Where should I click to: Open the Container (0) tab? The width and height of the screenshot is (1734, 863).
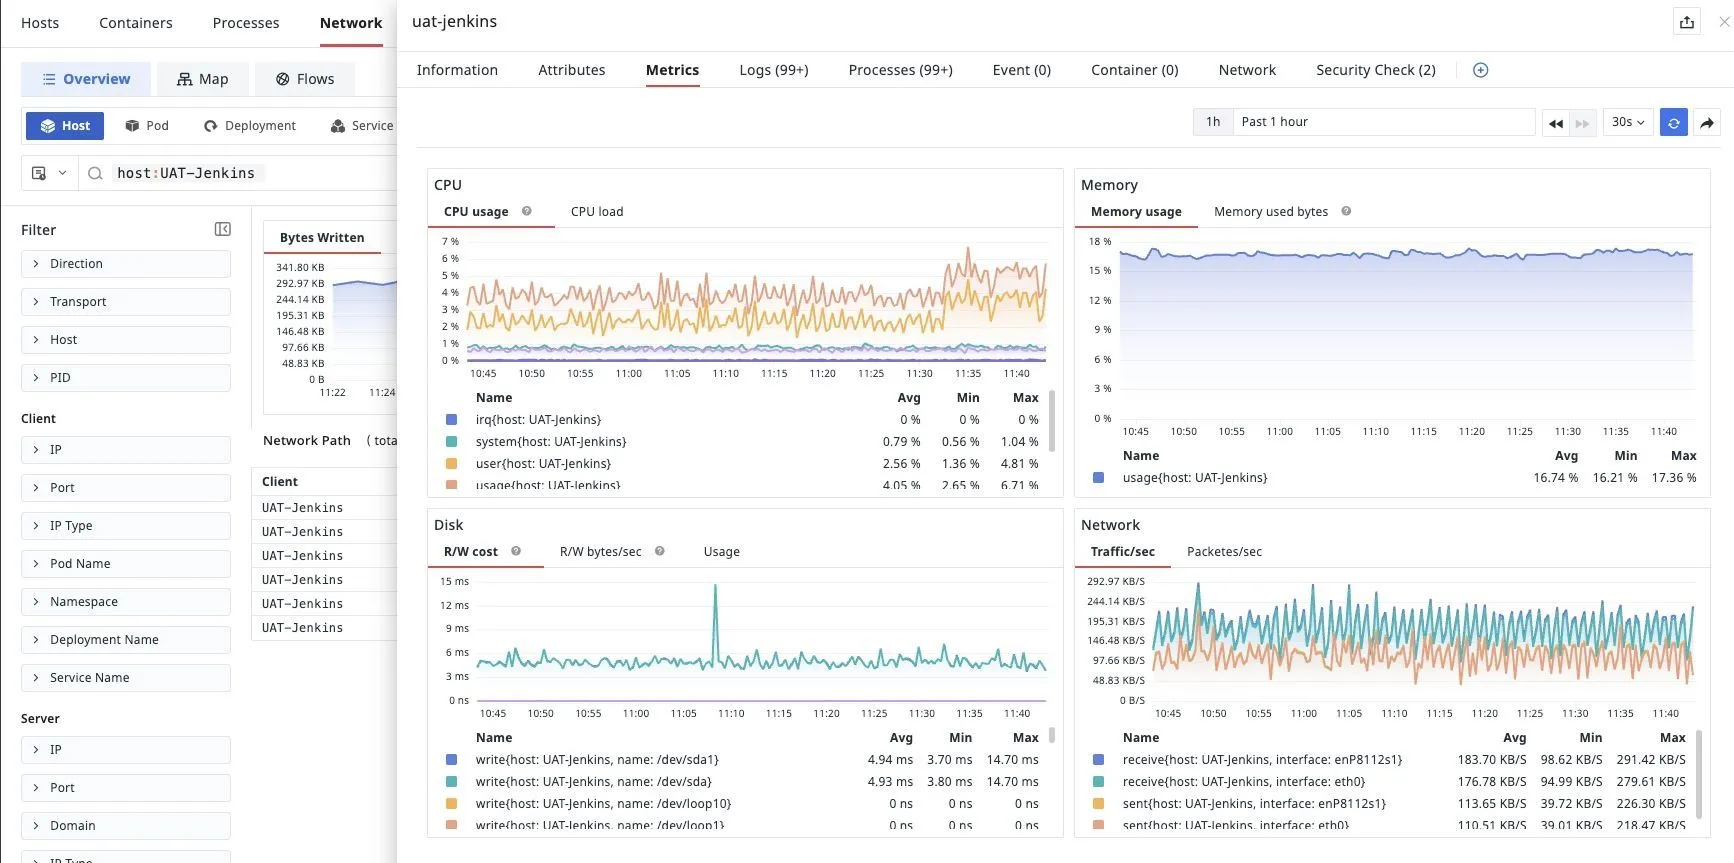pos(1134,70)
